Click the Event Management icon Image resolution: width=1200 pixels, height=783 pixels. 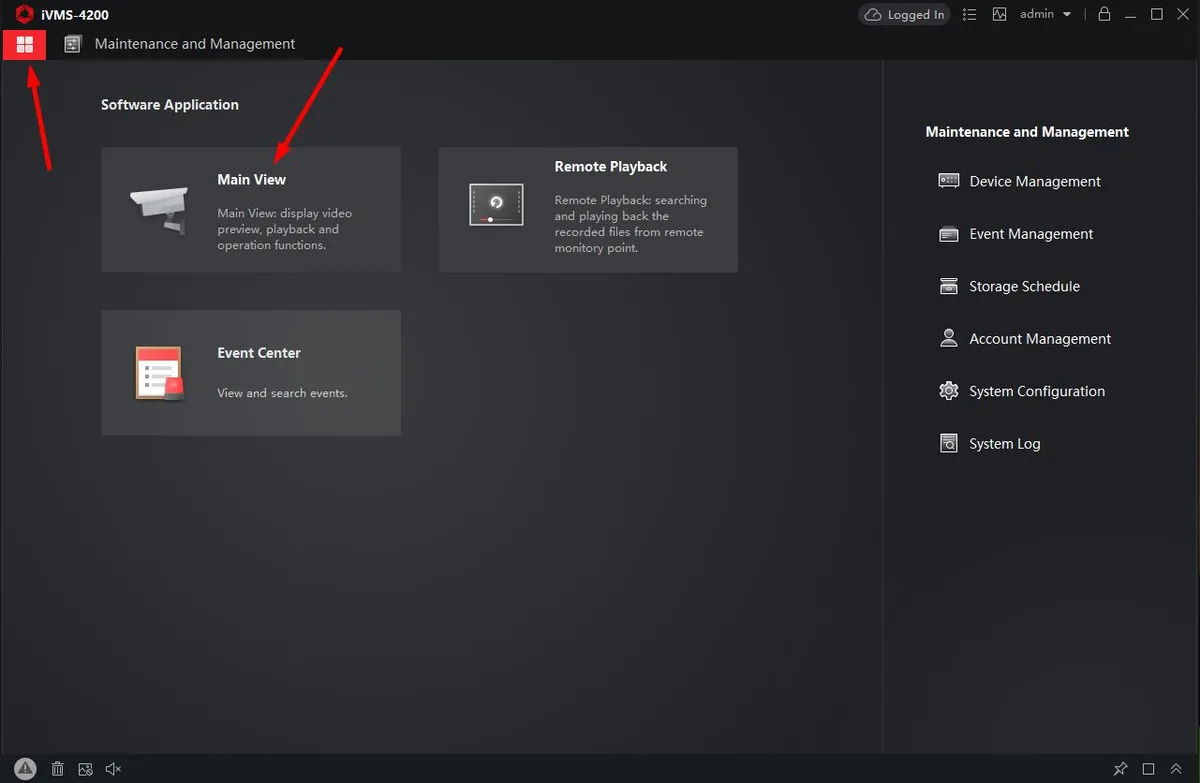coord(948,234)
